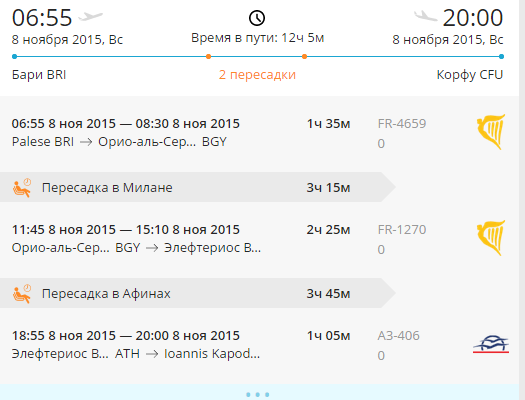This screenshot has height=400, width=525.
Task: Click the Ryanair harp logo for FR-4659
Action: [x=491, y=132]
